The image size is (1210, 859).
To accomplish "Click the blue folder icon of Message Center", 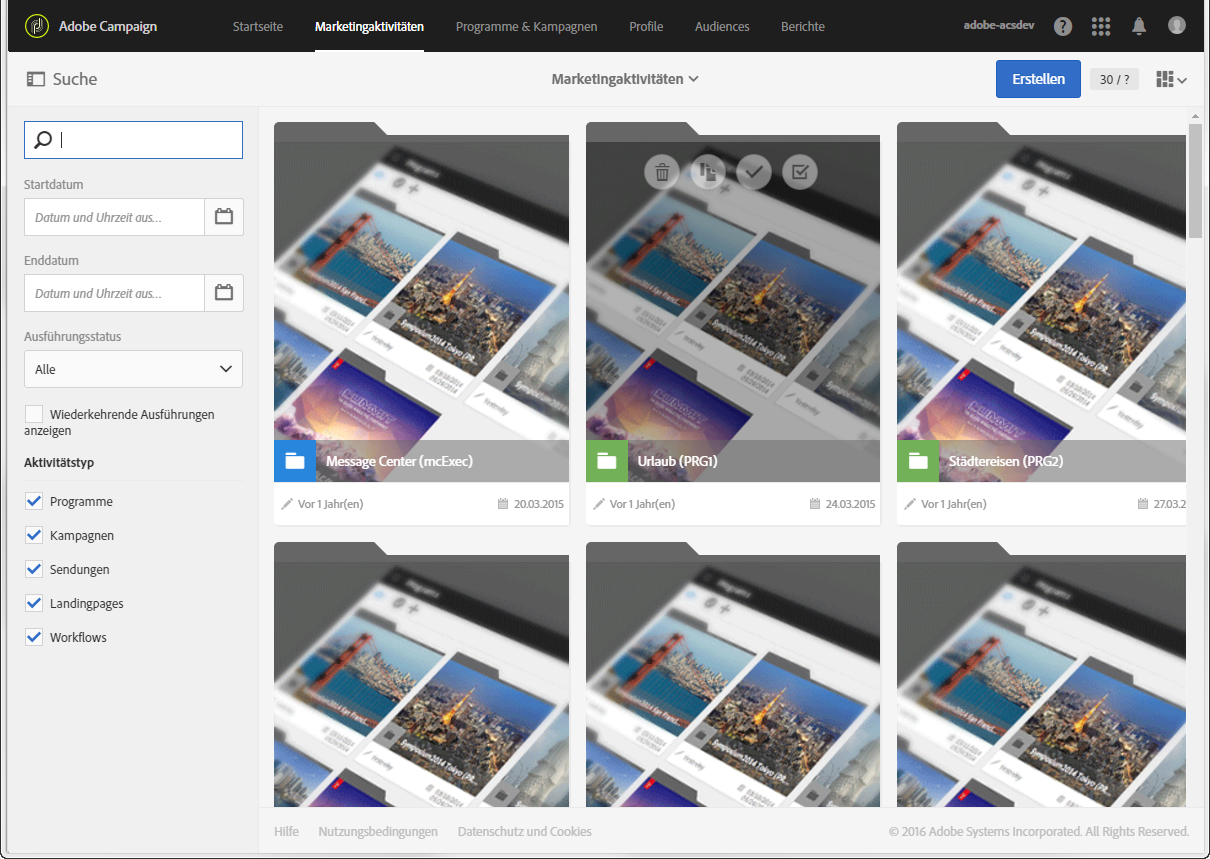I will 295,461.
